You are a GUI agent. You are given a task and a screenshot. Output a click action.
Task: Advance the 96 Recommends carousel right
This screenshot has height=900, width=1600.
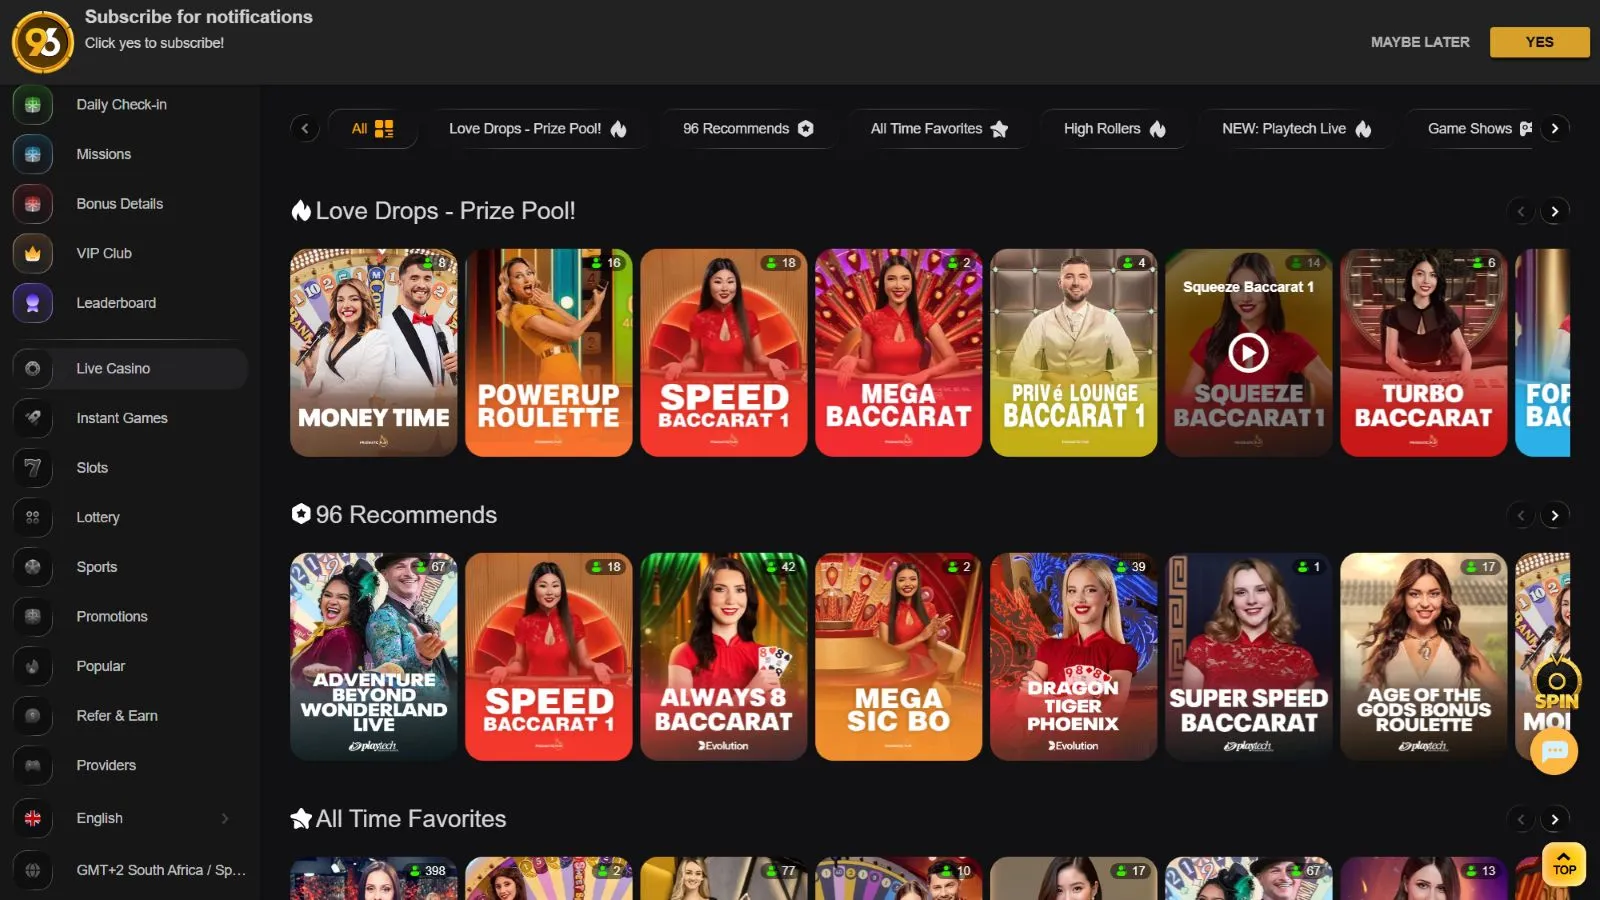click(1554, 515)
